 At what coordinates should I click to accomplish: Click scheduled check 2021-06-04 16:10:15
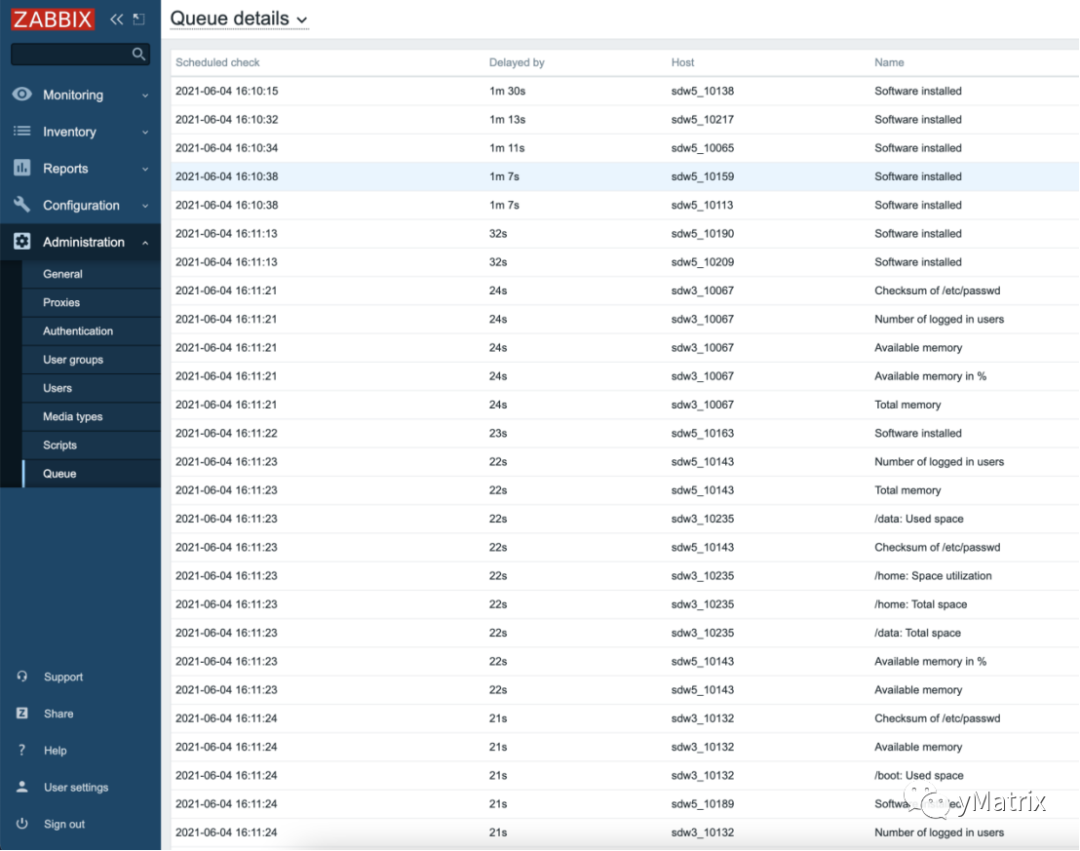pos(227,91)
